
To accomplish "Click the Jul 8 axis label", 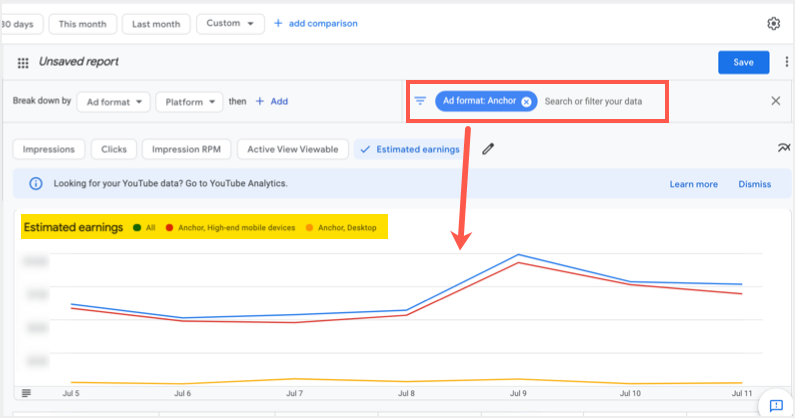I will coord(406,393).
